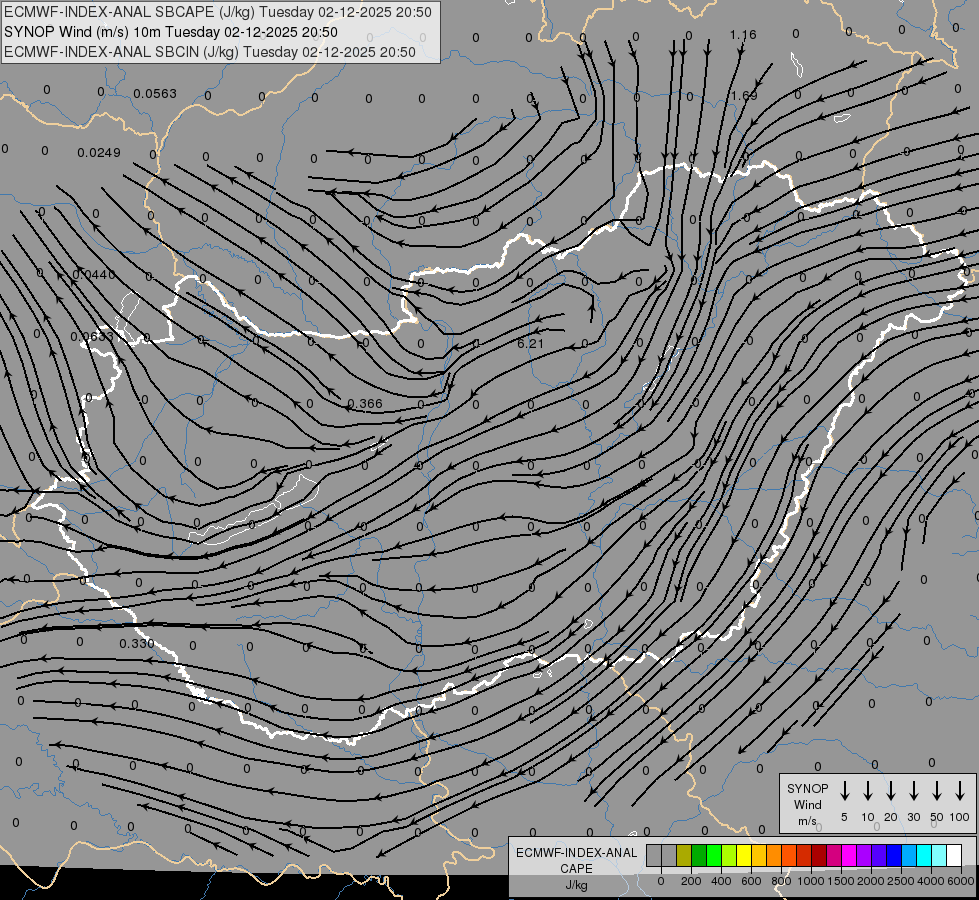Select the violet swatch after the 2000 tick
The width and height of the screenshot is (979, 900).
[x=878, y=856]
